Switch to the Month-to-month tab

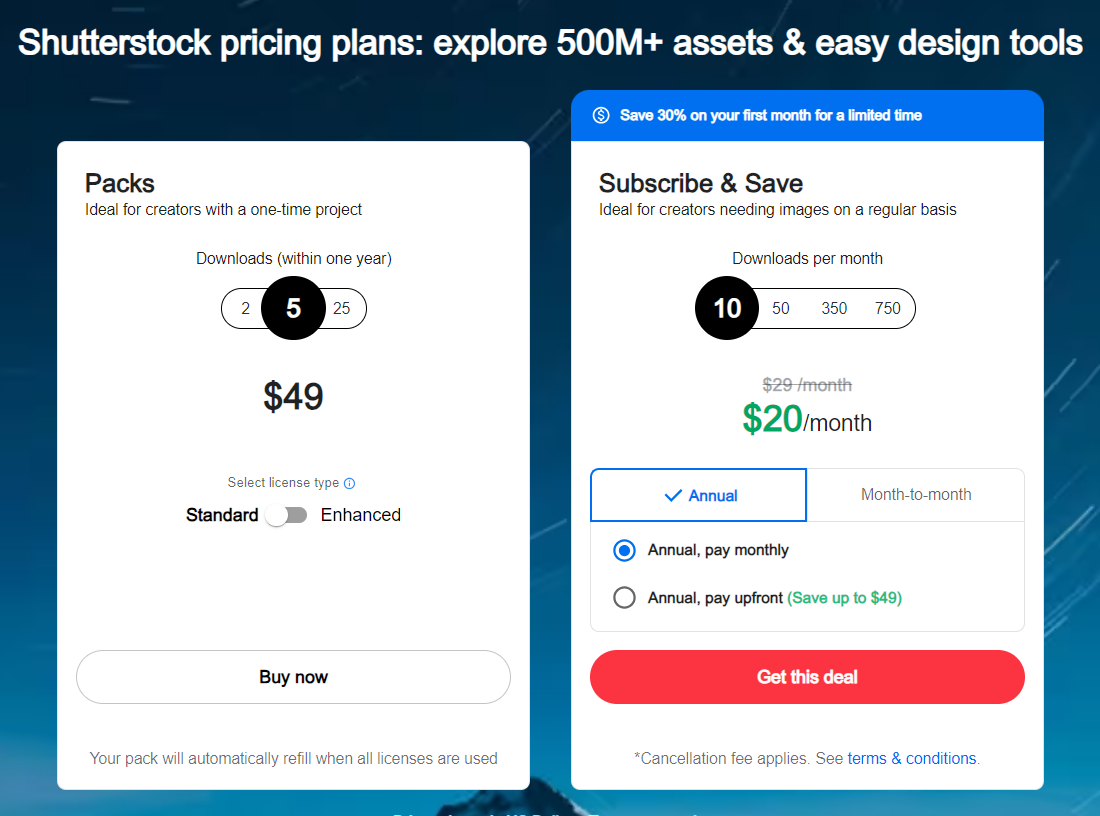915,495
